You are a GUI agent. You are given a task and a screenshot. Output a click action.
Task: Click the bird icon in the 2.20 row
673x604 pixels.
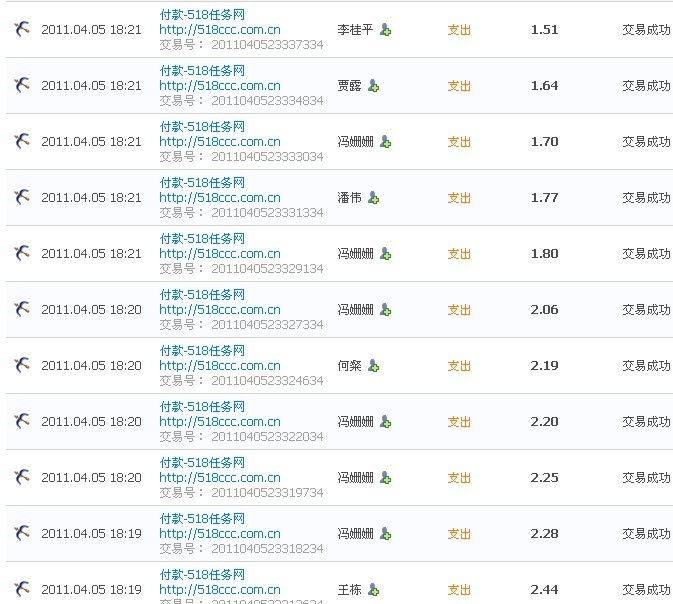pyautogui.click(x=21, y=421)
